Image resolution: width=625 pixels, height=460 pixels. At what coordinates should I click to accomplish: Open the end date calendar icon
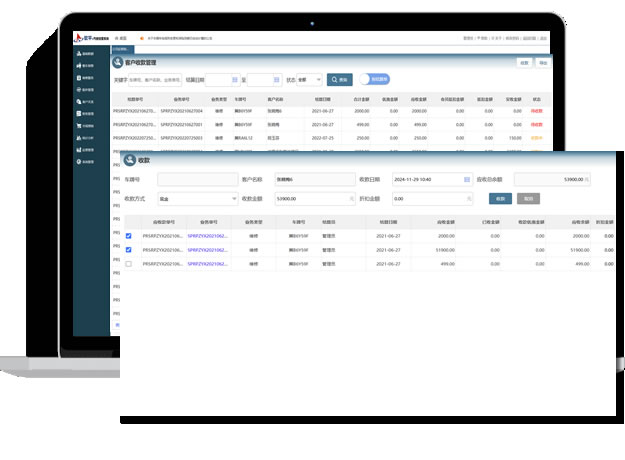click(276, 79)
